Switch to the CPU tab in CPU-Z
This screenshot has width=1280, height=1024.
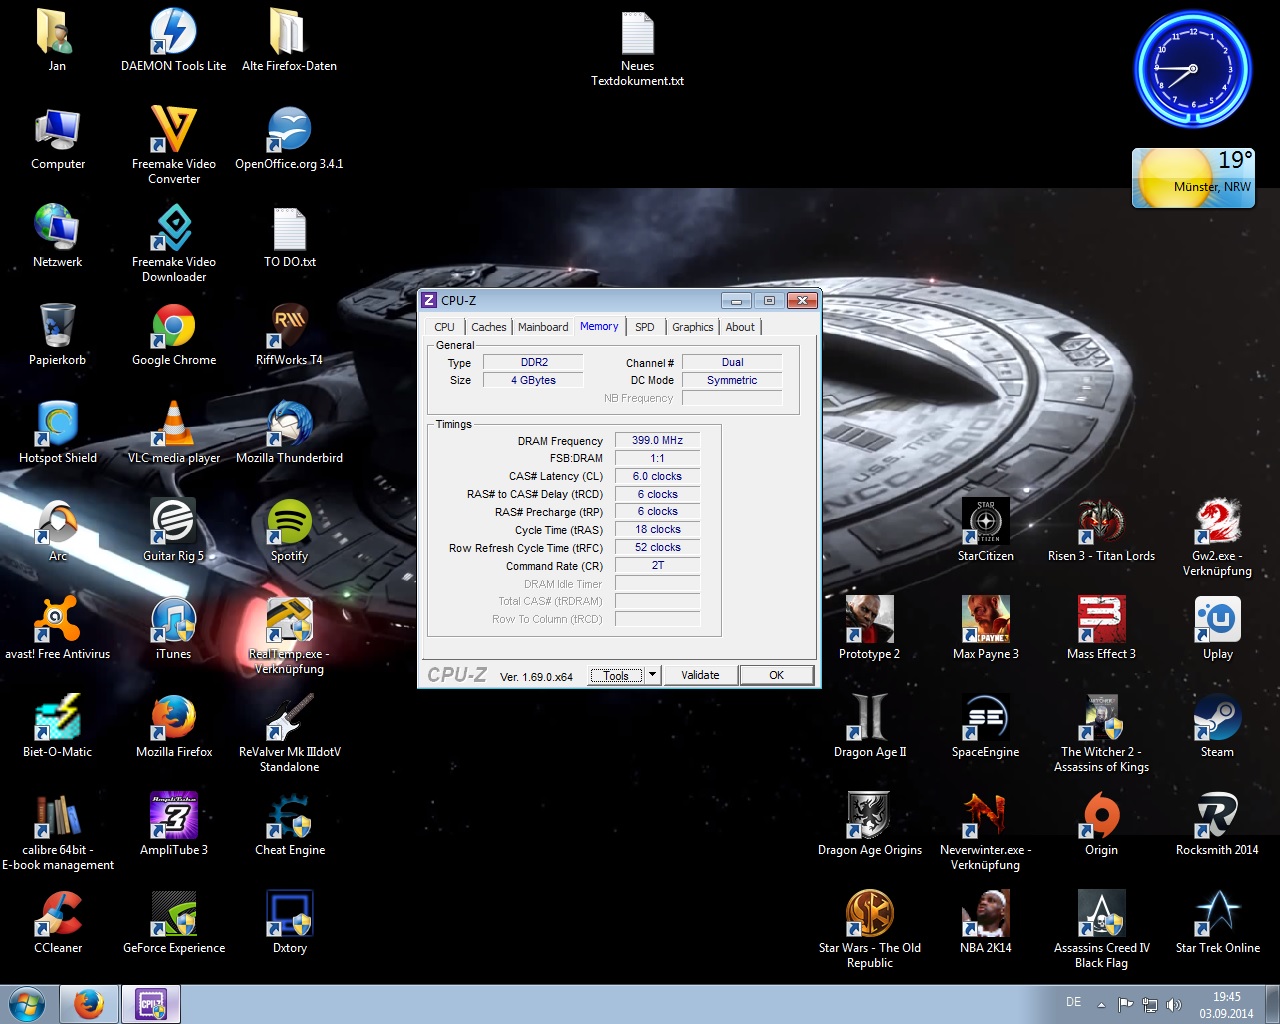[444, 327]
